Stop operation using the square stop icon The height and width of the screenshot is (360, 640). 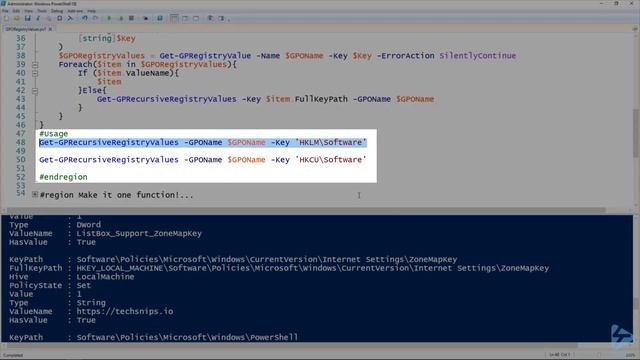coord(131,18)
